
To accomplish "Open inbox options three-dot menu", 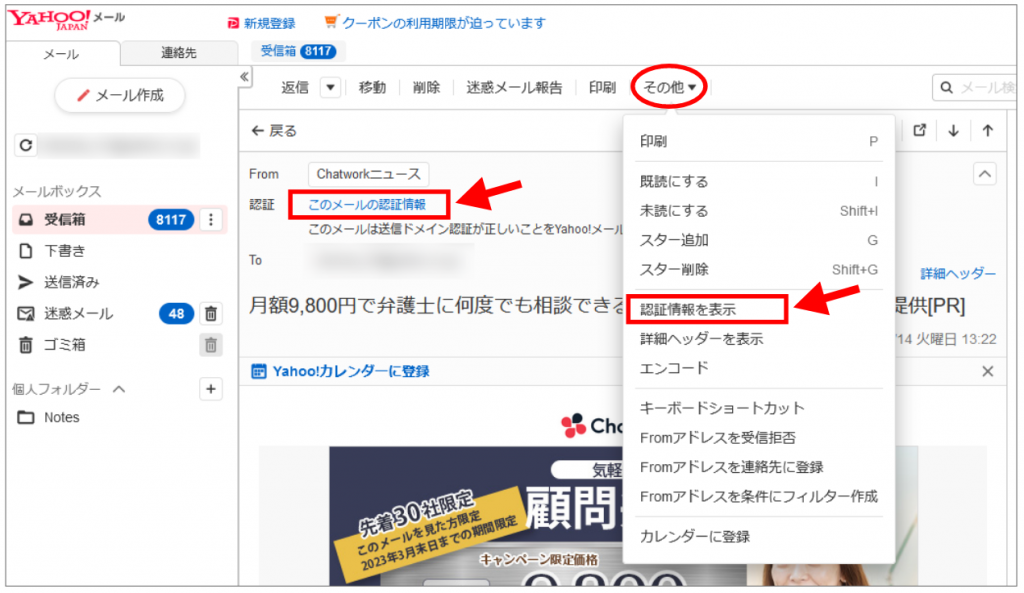I will [x=211, y=220].
